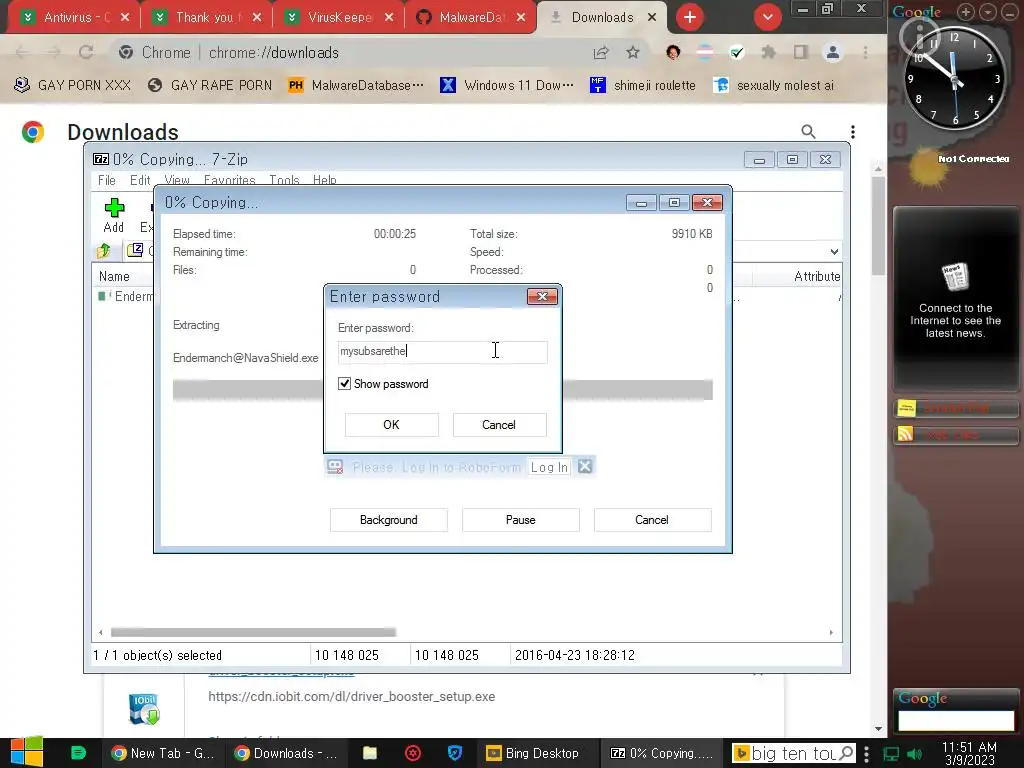Open Downloads page more-actions menu

tap(852, 132)
